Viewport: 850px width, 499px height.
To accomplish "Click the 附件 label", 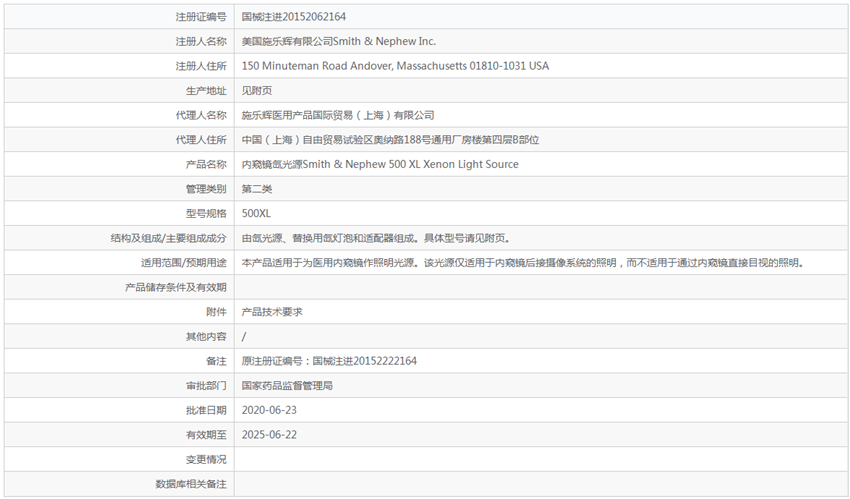I will [216, 312].
